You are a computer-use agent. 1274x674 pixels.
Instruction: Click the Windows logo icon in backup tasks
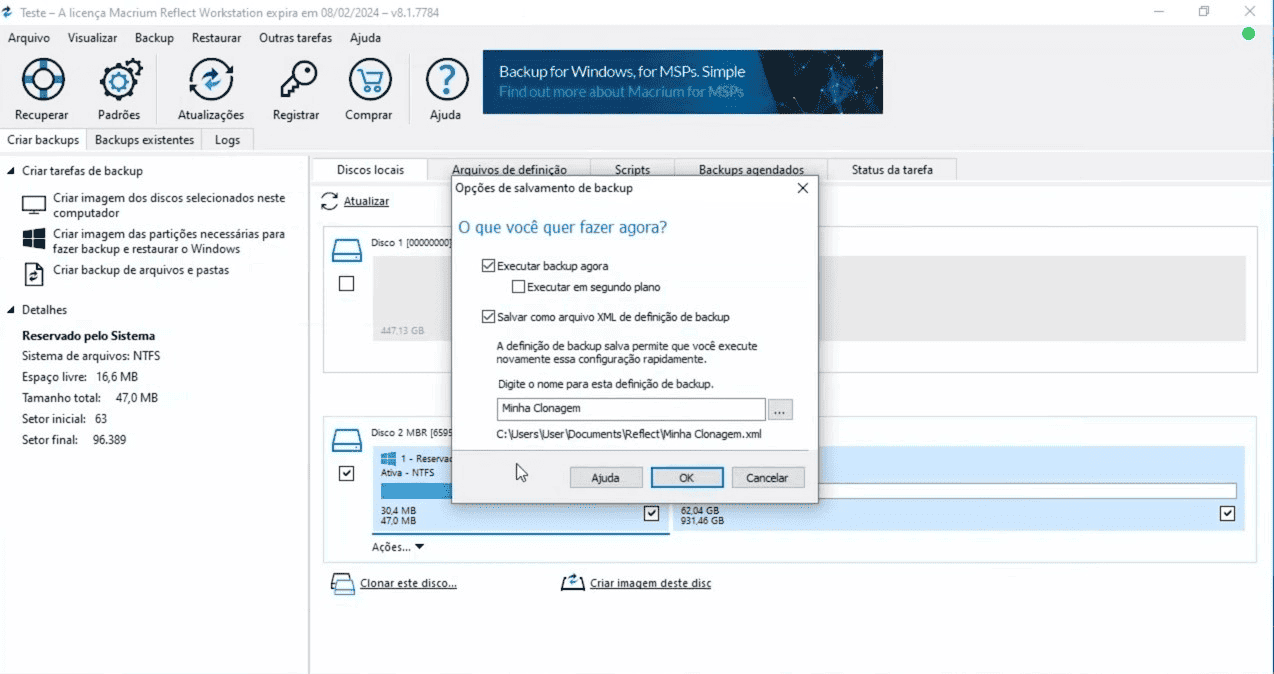click(34, 240)
